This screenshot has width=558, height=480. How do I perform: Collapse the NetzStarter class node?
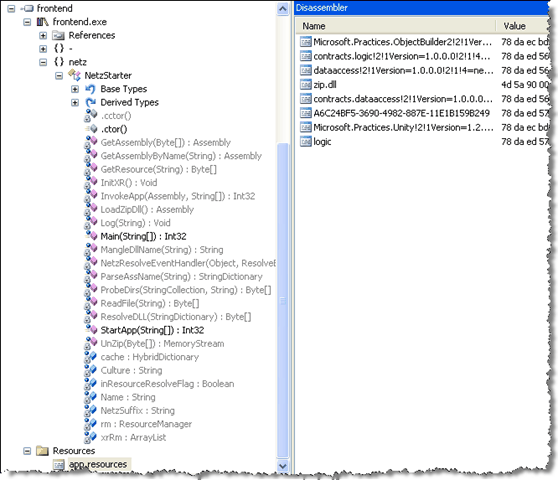click(x=59, y=75)
